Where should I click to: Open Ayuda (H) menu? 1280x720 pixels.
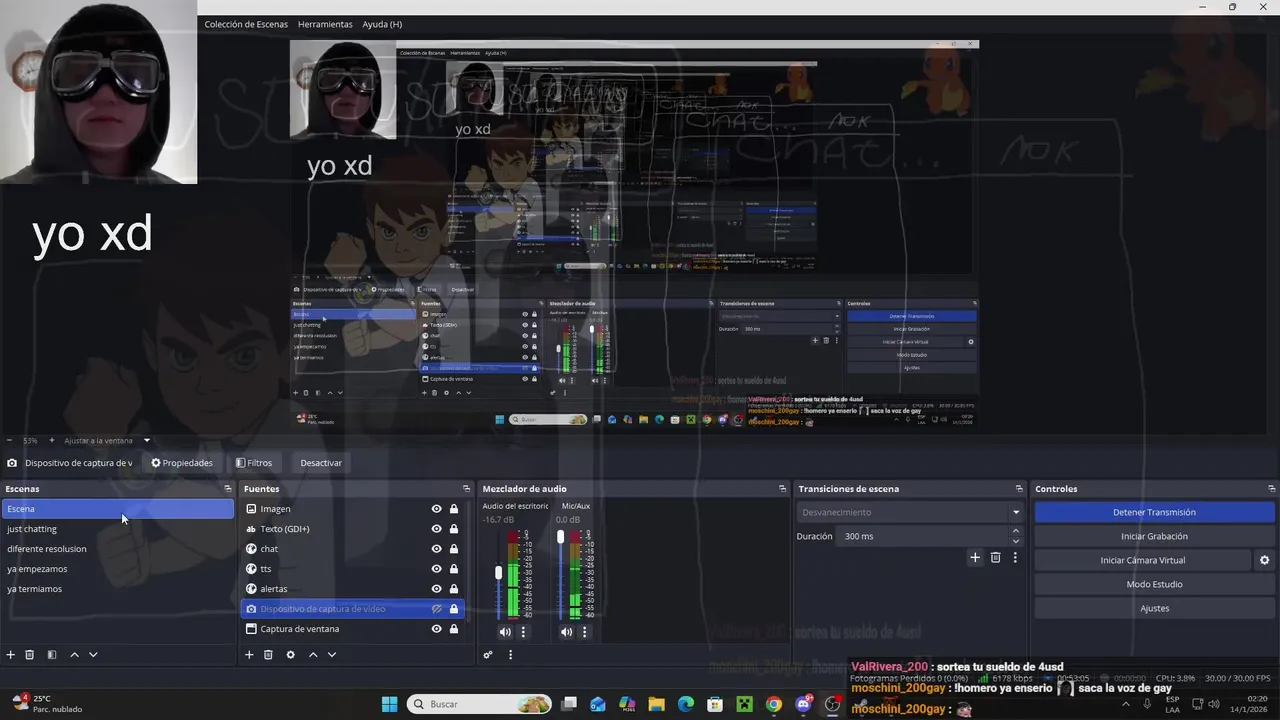click(382, 24)
